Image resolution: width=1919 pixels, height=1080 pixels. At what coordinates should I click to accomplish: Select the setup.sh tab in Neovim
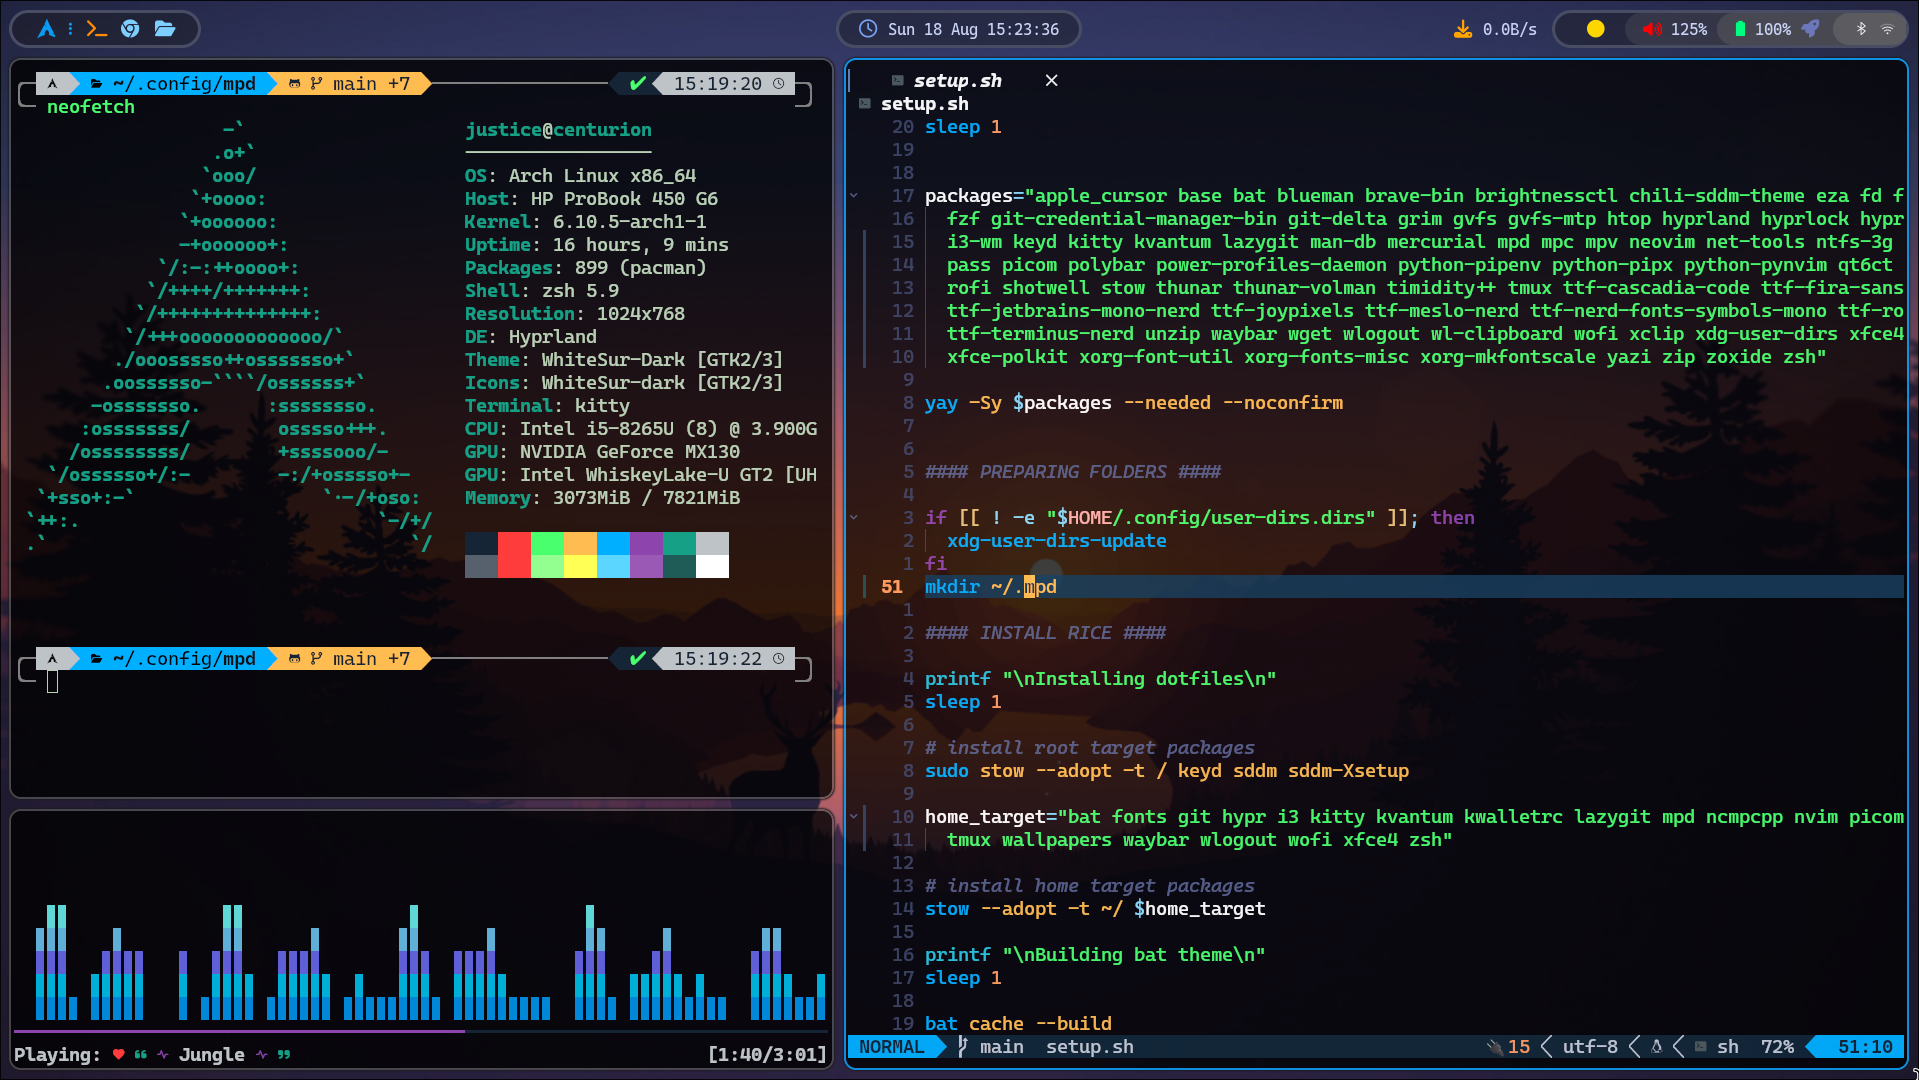957,81
